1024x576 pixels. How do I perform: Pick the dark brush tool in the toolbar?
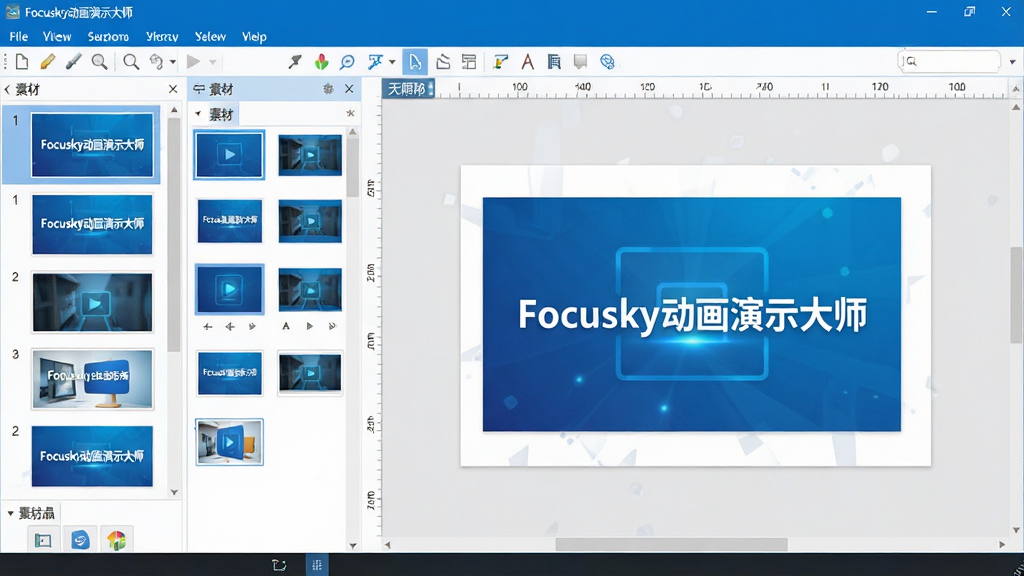pos(73,61)
